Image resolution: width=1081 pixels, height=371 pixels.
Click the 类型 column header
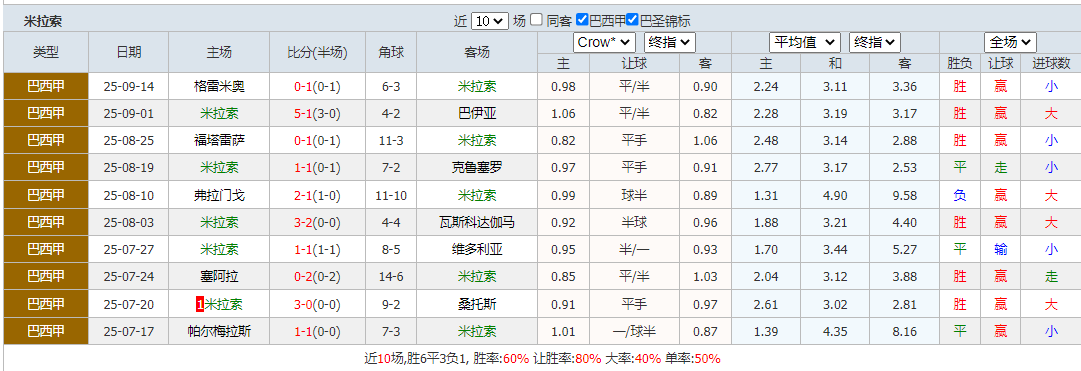pos(46,52)
